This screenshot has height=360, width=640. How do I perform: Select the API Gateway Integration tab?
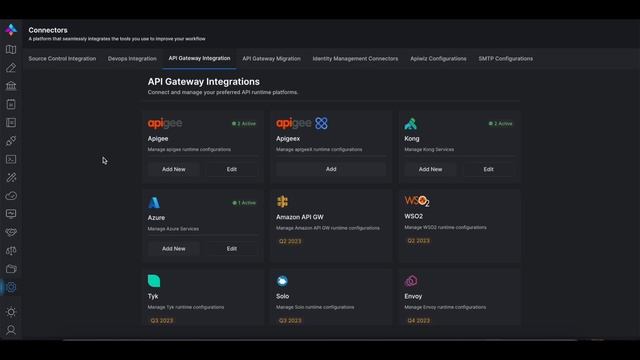pyautogui.click(x=199, y=58)
